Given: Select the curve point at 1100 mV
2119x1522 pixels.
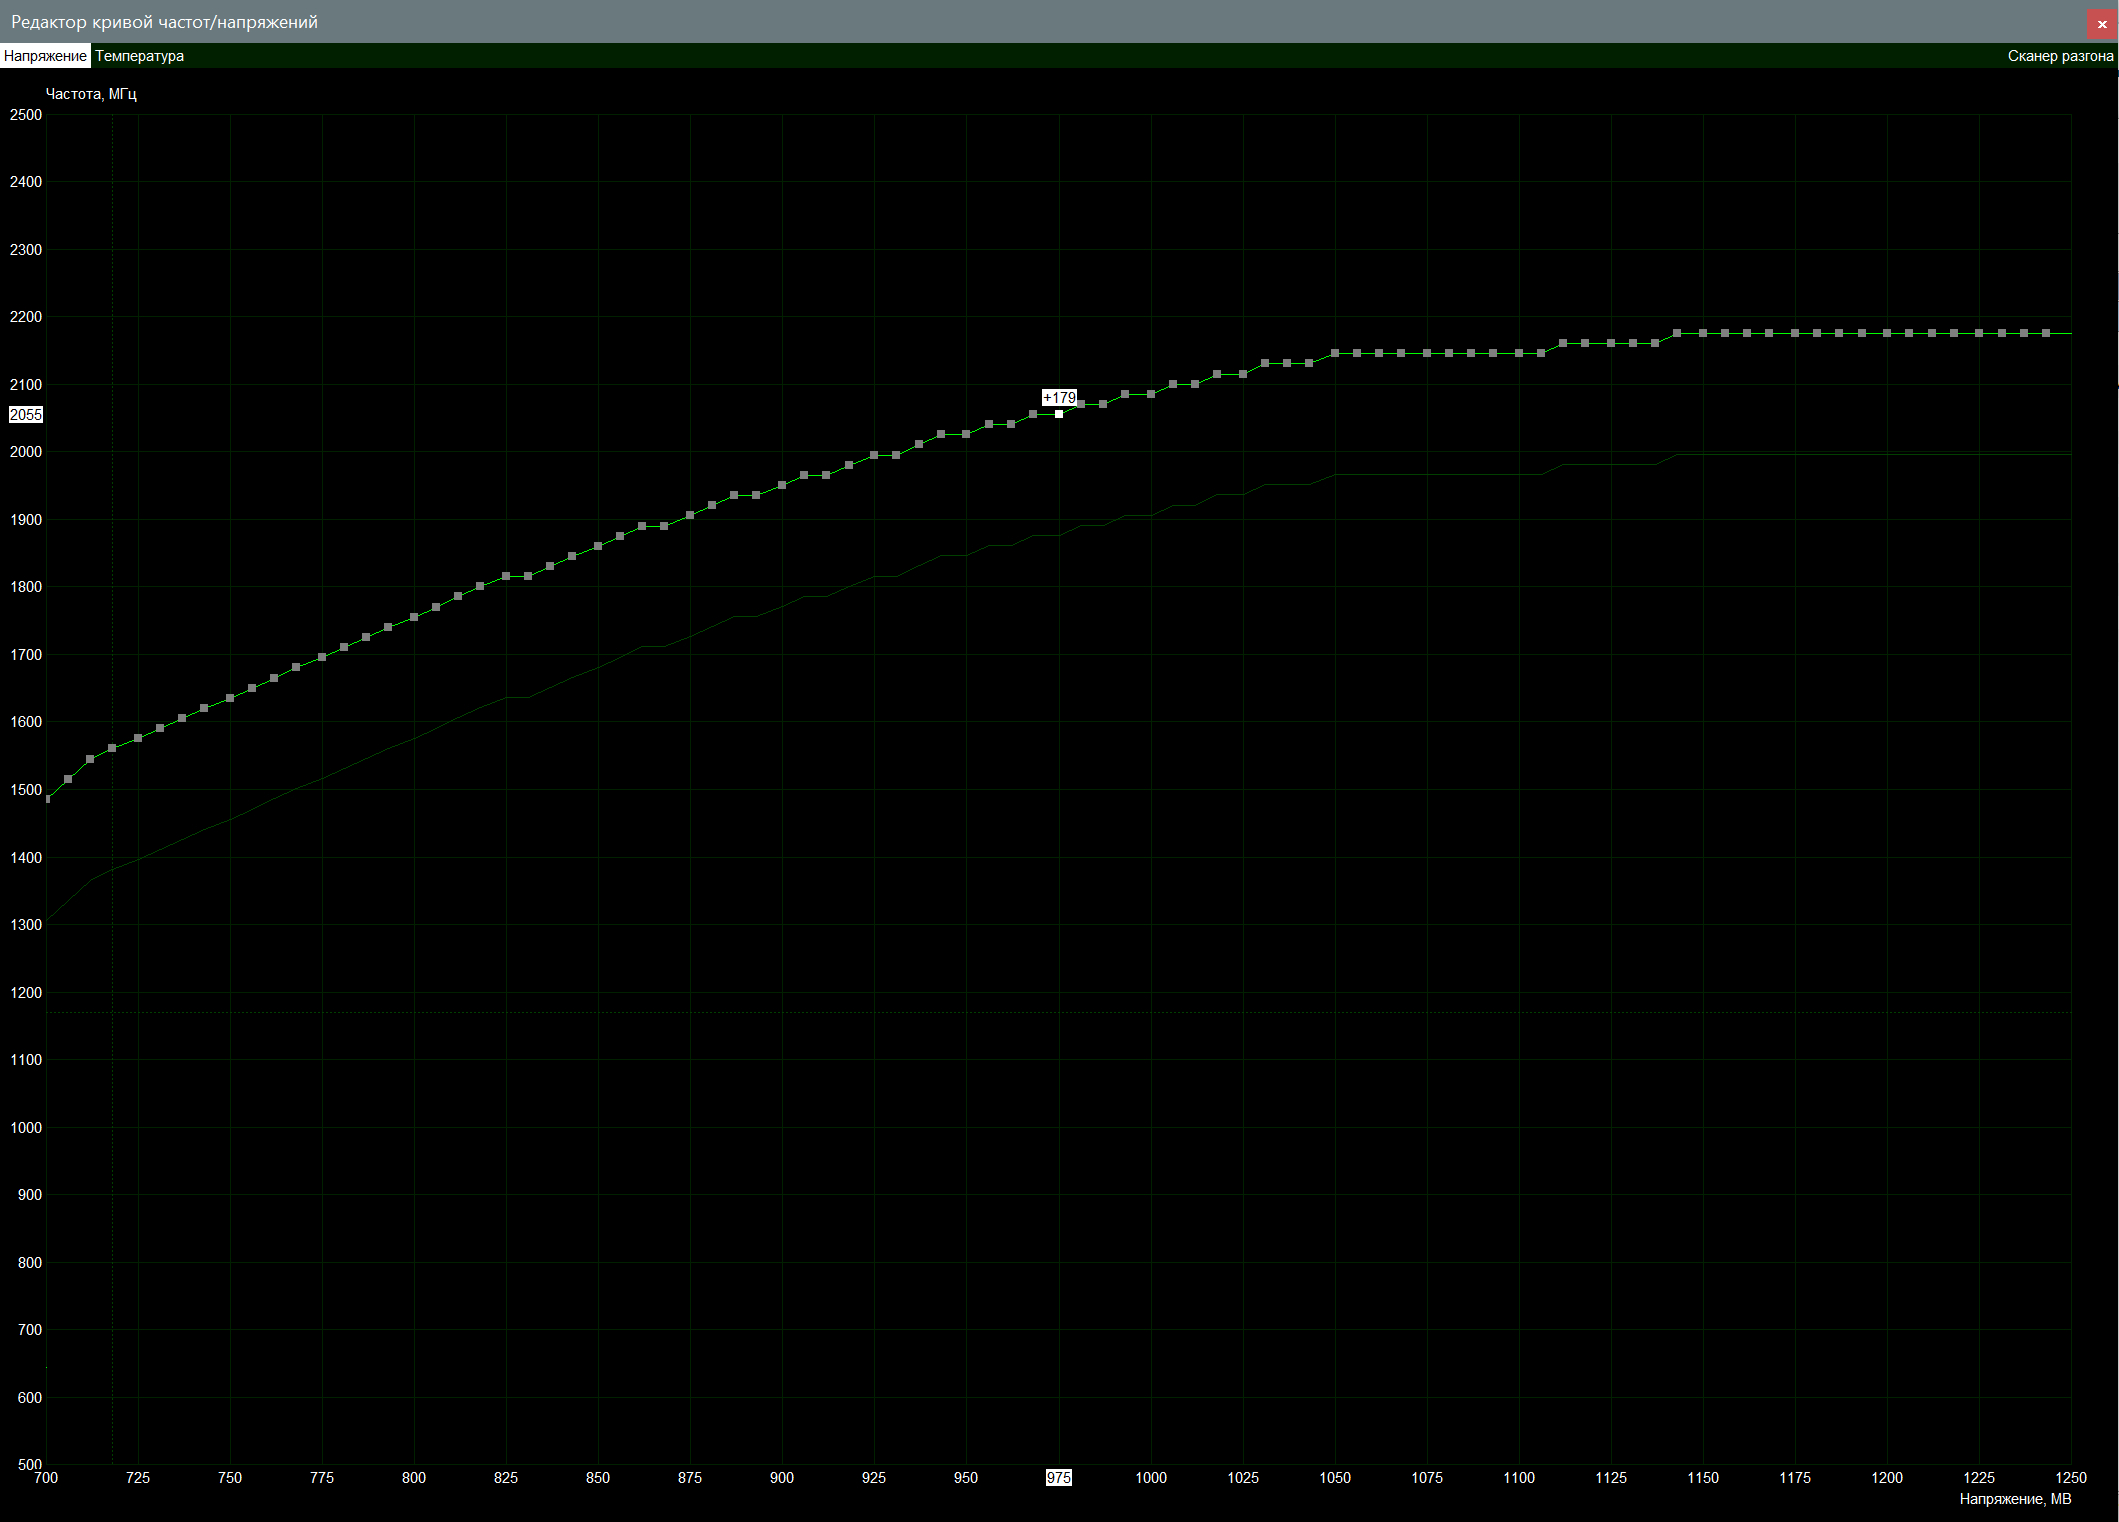Looking at the screenshot, I should 1519,353.
